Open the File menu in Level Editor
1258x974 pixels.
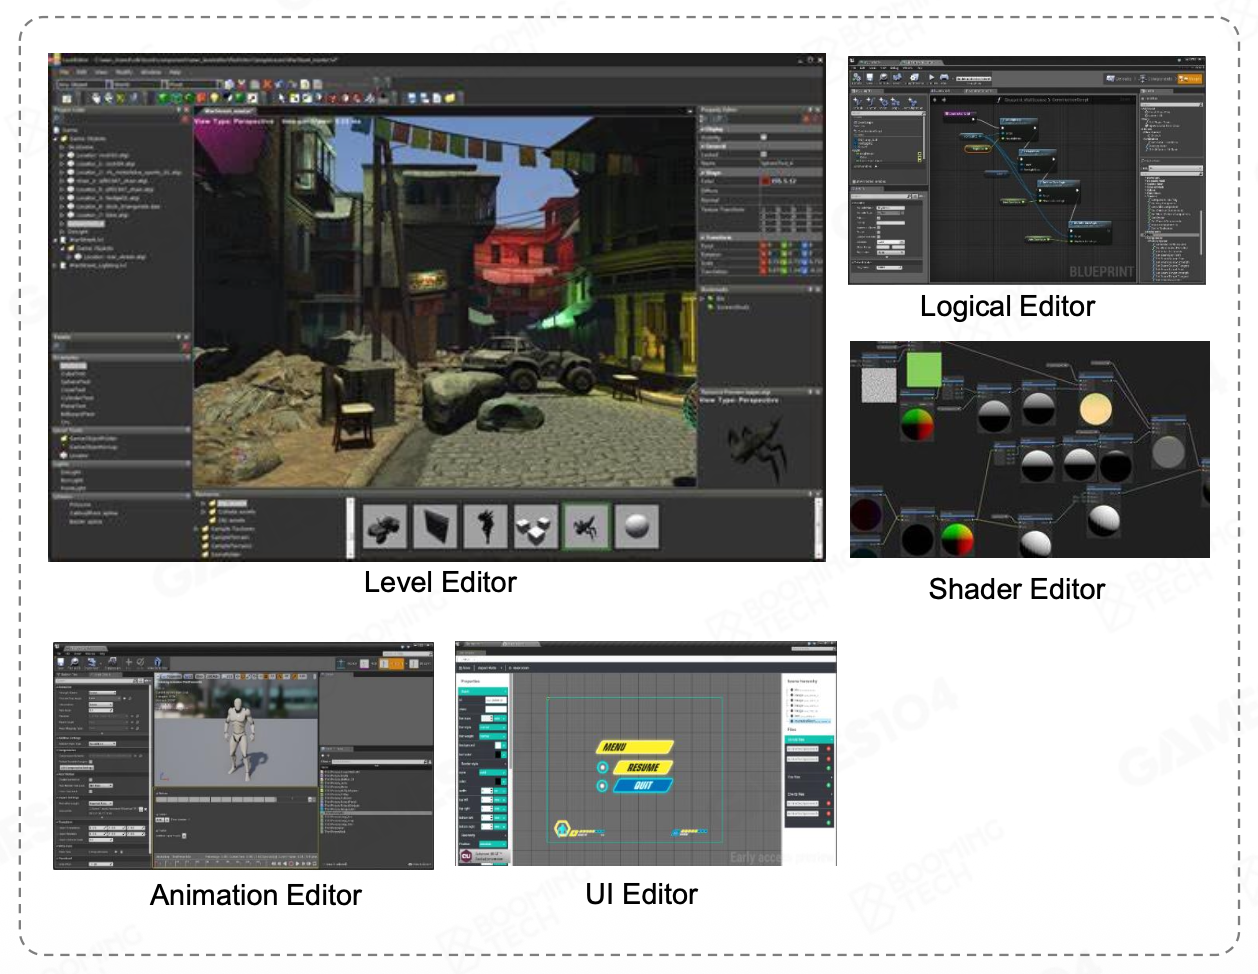point(66,72)
